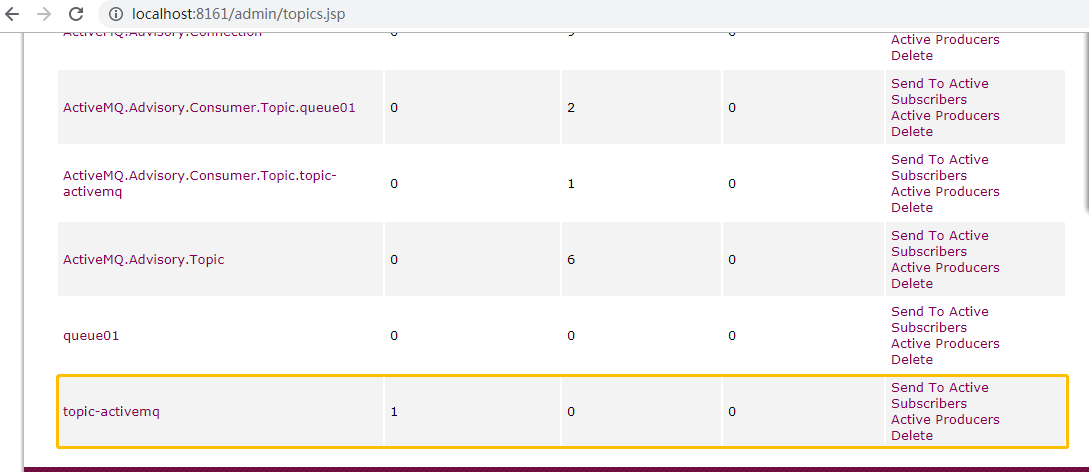View site info icon beside URL
1089x472 pixels.
point(116,14)
